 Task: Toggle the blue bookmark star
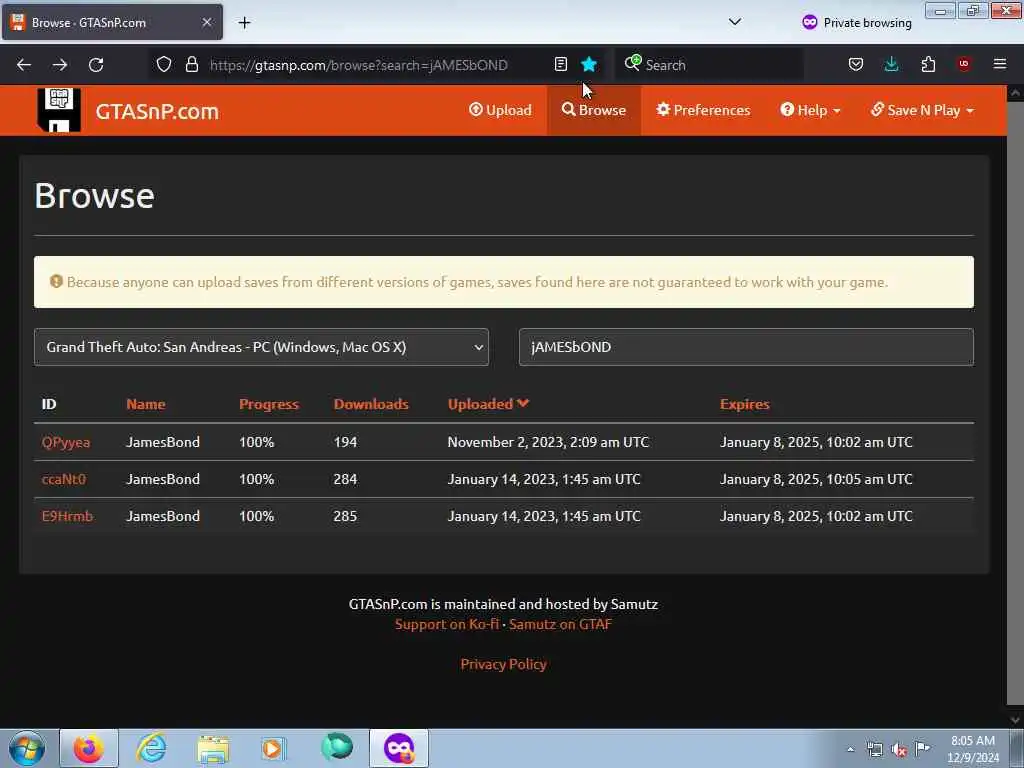[x=588, y=64]
